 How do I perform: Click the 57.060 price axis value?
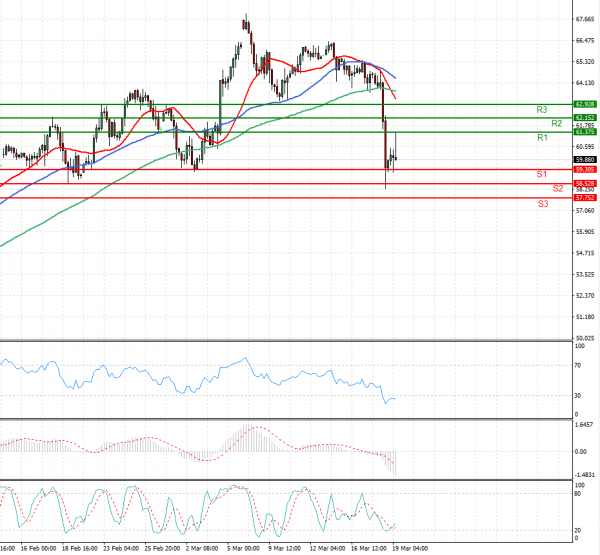[x=585, y=211]
